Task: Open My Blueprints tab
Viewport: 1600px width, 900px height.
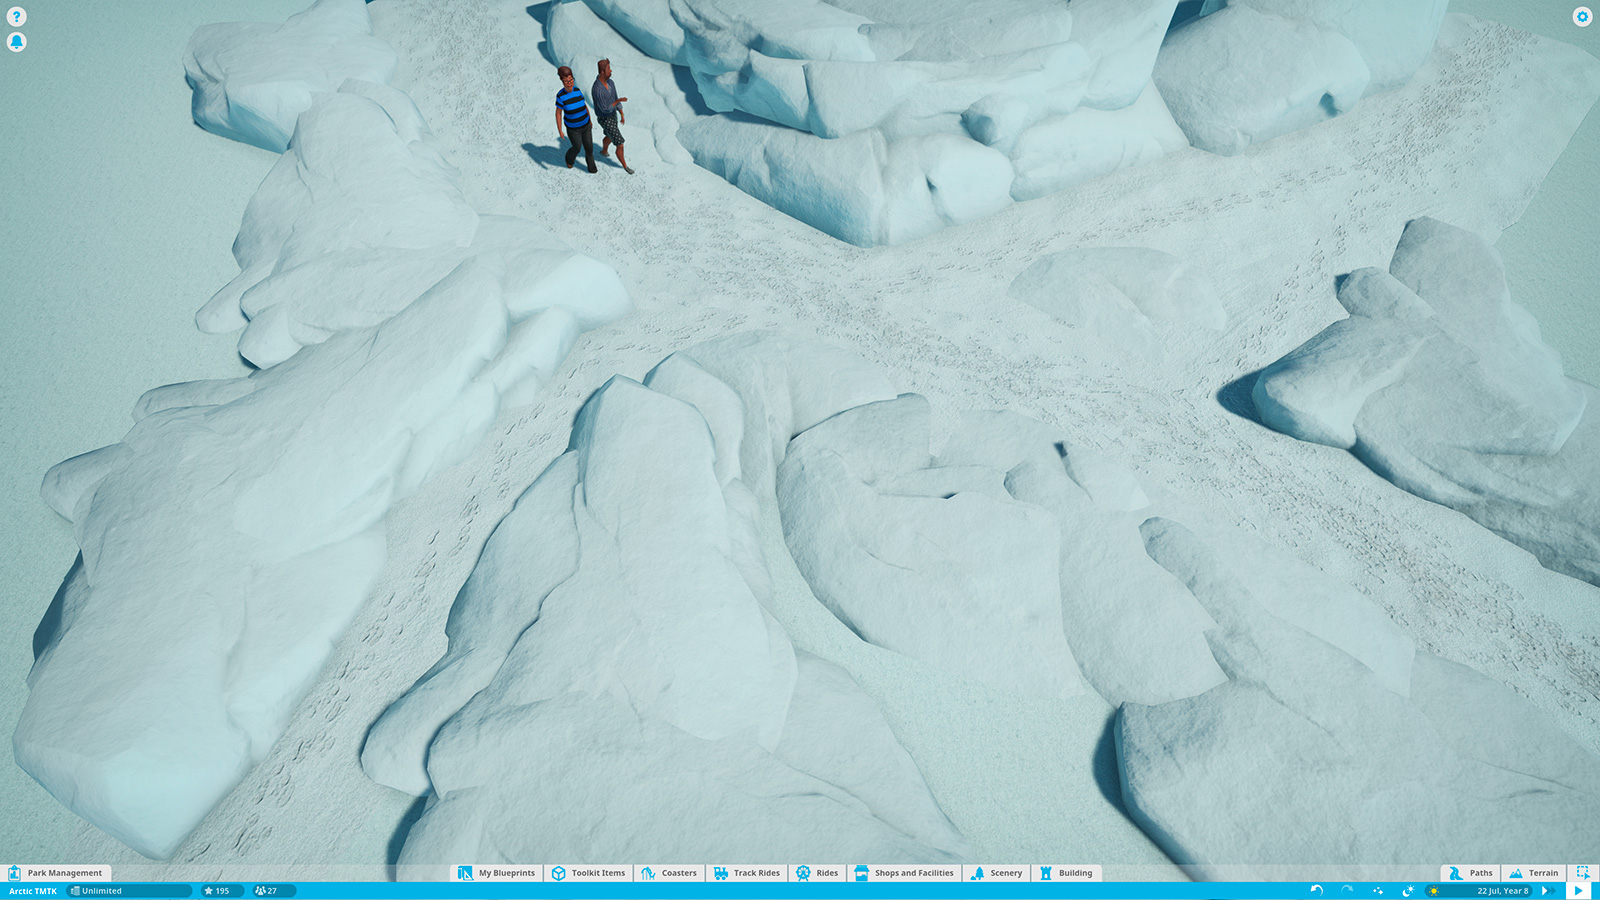Action: point(496,873)
